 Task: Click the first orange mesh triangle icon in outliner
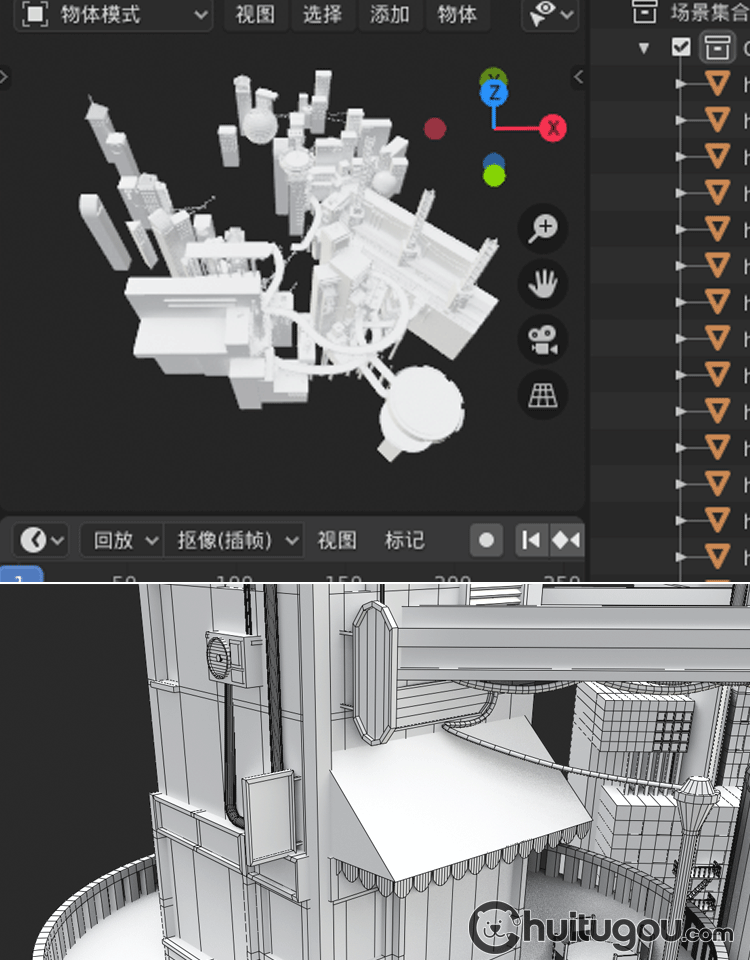[x=717, y=84]
